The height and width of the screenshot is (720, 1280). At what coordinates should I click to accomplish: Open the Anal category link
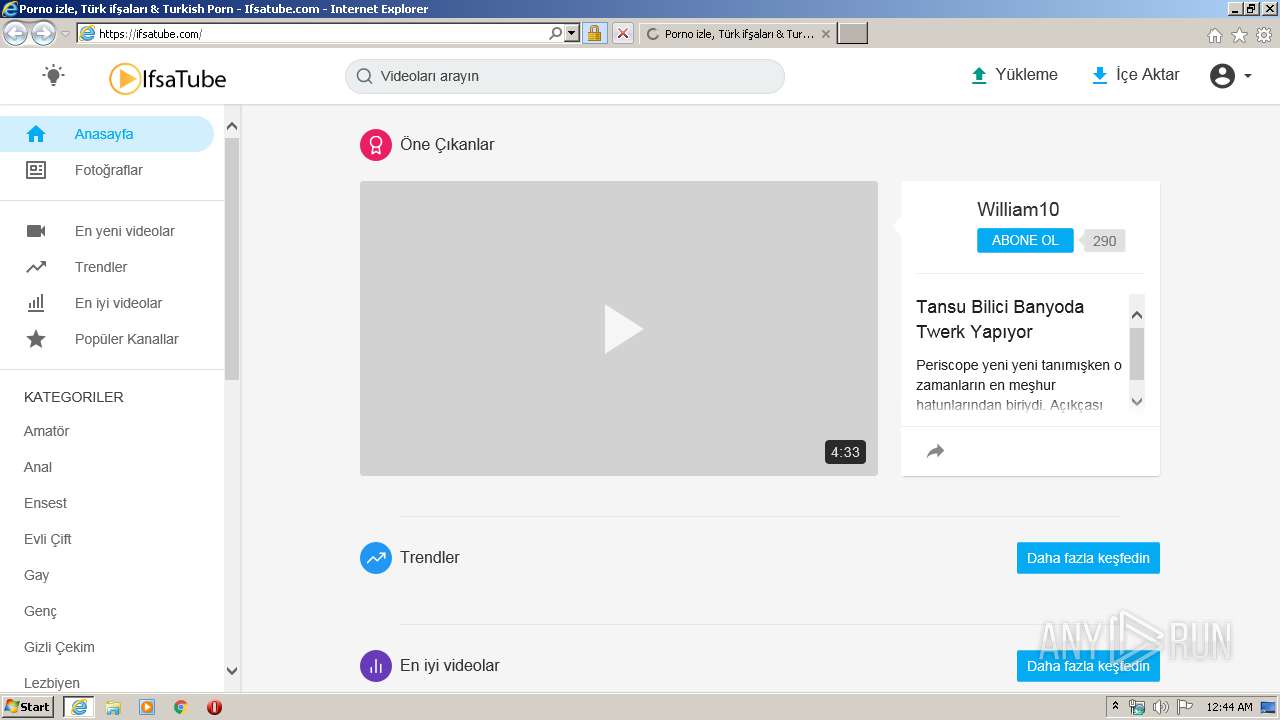38,467
